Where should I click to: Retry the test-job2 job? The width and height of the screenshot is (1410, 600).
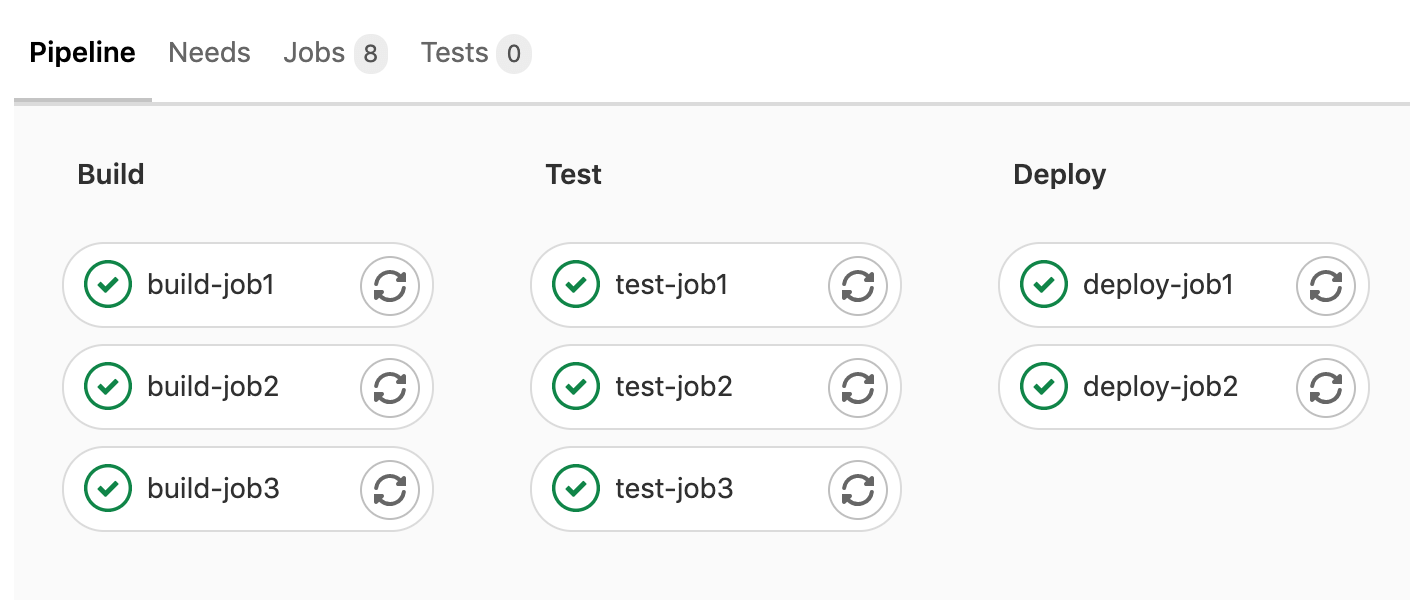coord(858,387)
